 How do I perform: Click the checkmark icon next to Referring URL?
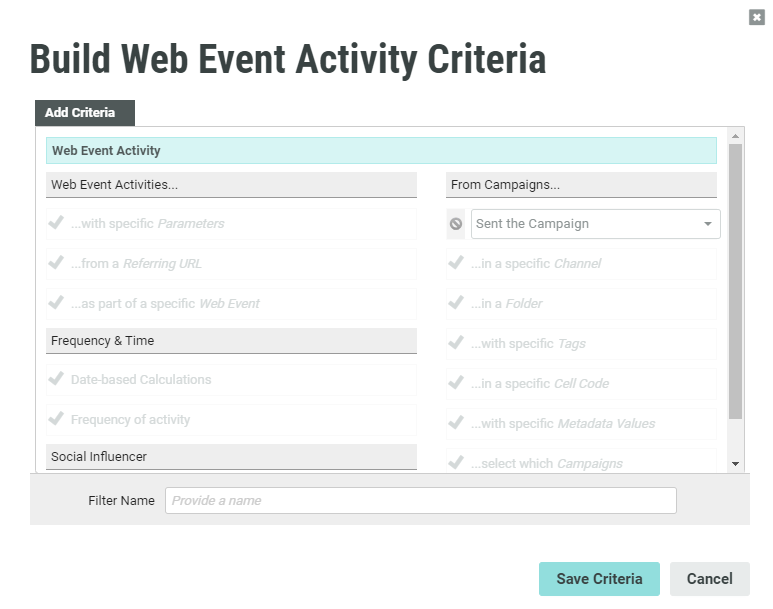57,263
